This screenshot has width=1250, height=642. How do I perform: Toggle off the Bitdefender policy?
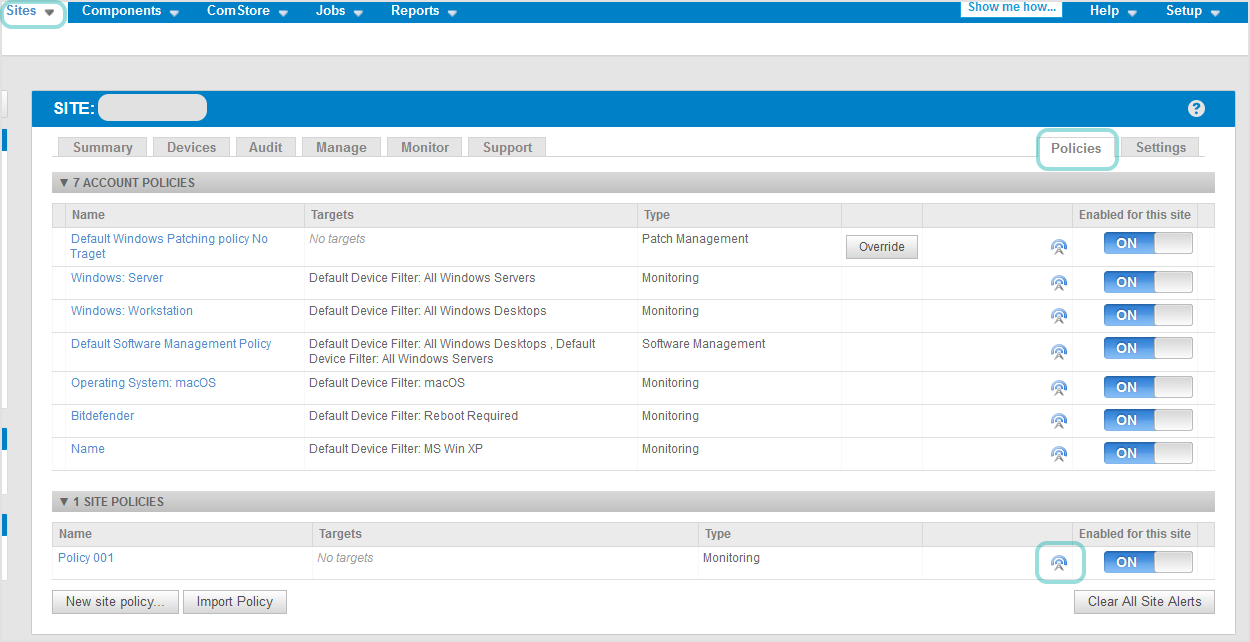(1147, 419)
